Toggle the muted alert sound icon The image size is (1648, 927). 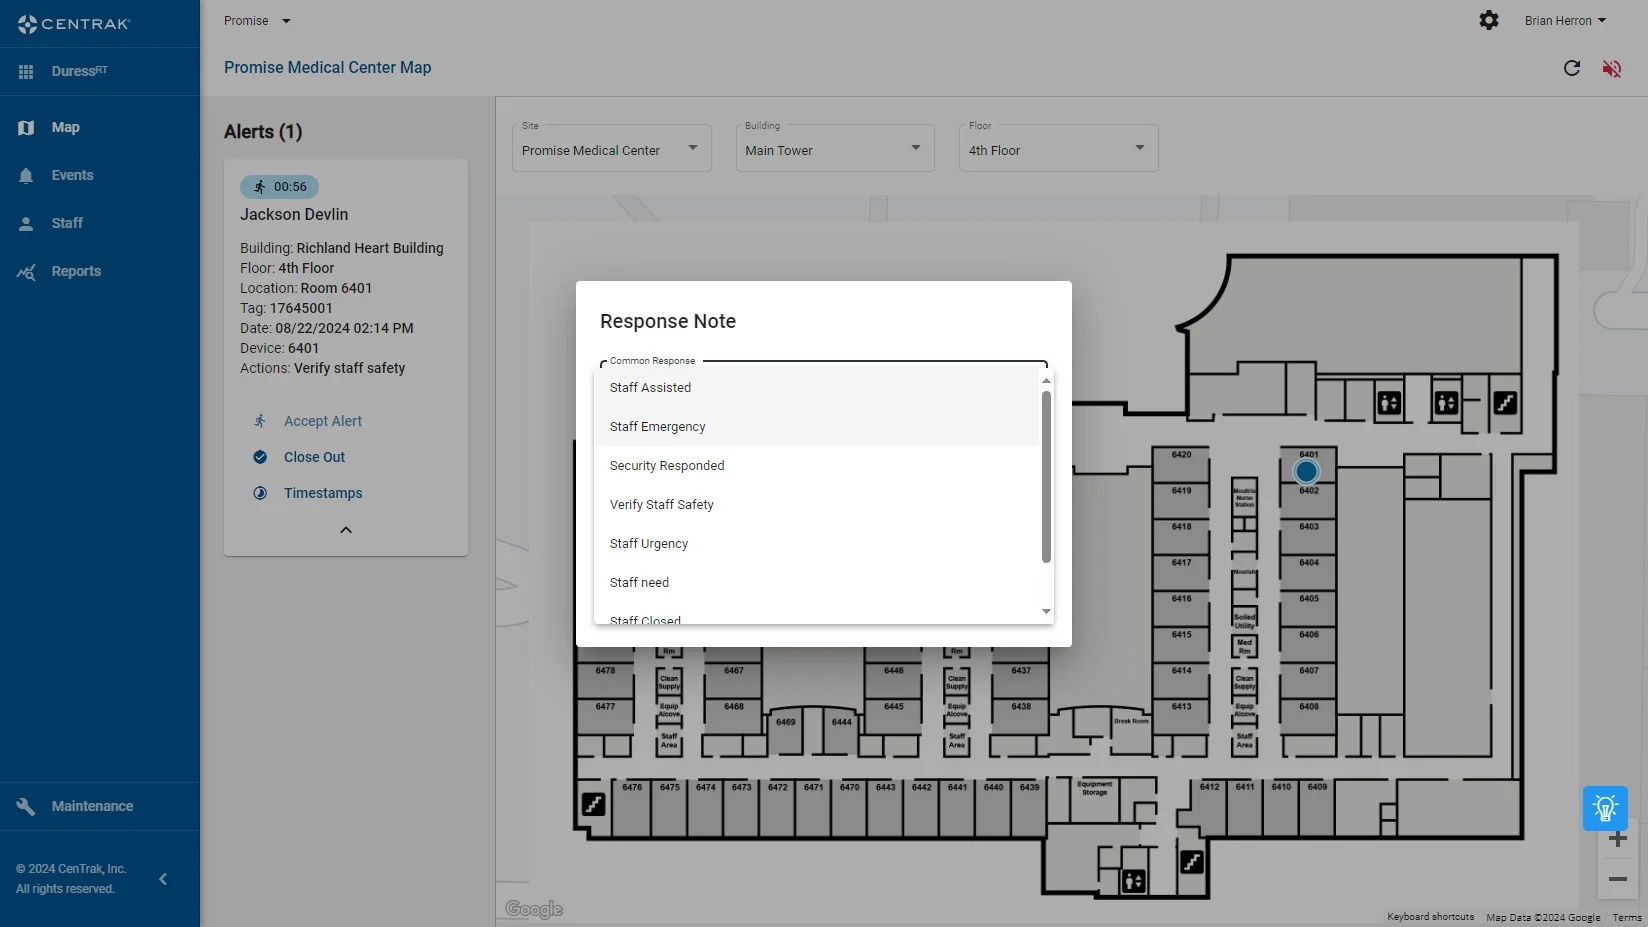[x=1612, y=68]
